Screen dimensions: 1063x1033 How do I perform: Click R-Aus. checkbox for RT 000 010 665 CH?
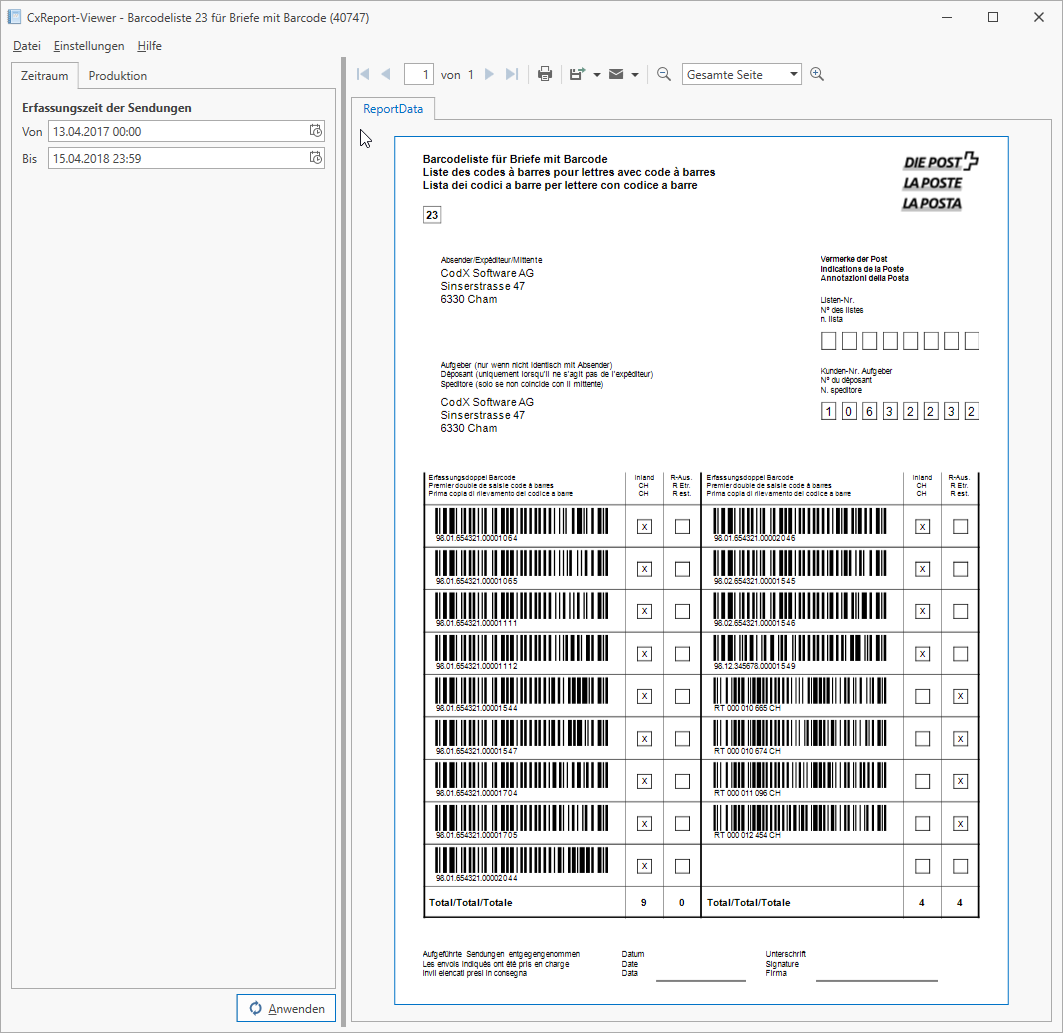(961, 696)
